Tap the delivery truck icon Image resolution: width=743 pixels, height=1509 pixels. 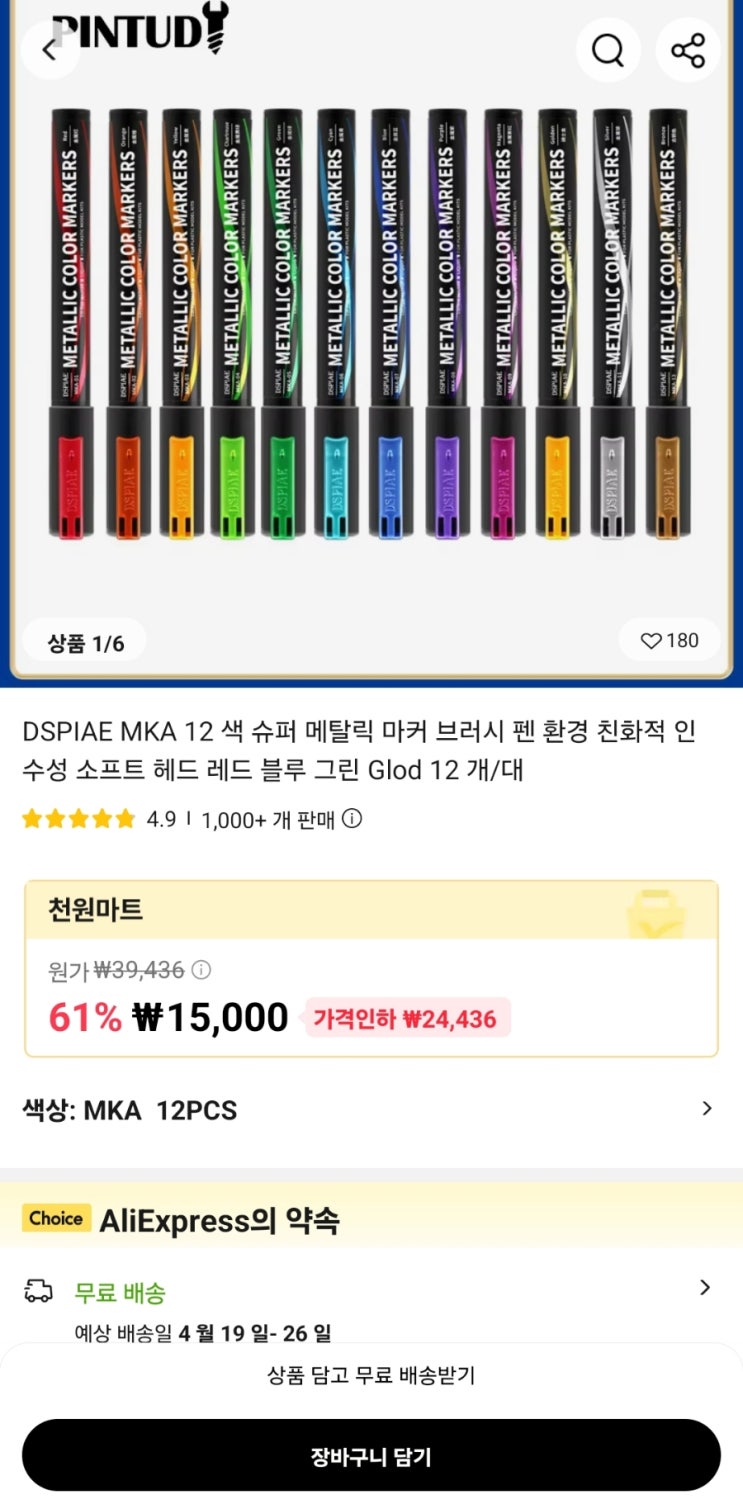(x=38, y=1292)
